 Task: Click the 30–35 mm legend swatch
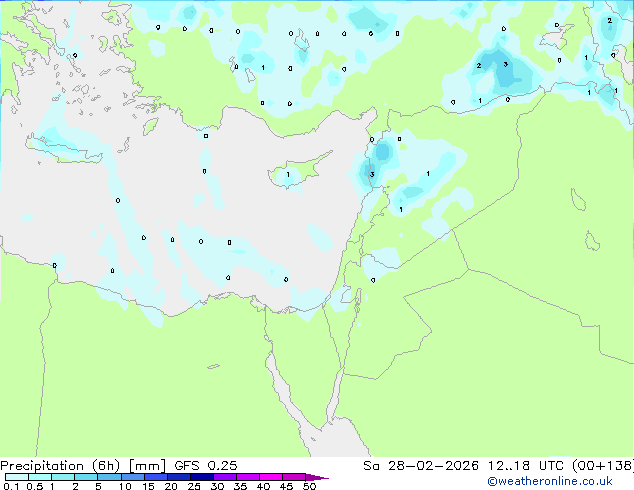(225, 477)
